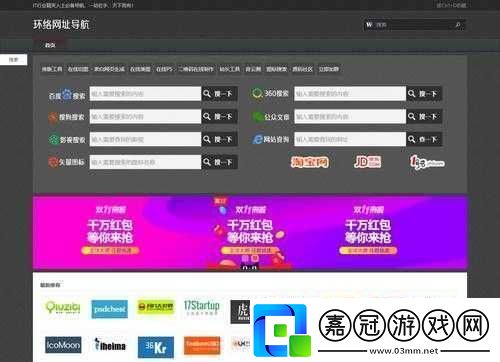This screenshot has height=362, width=500.
Task: Open the 二维码在线制作 tag link
Action: click(196, 69)
